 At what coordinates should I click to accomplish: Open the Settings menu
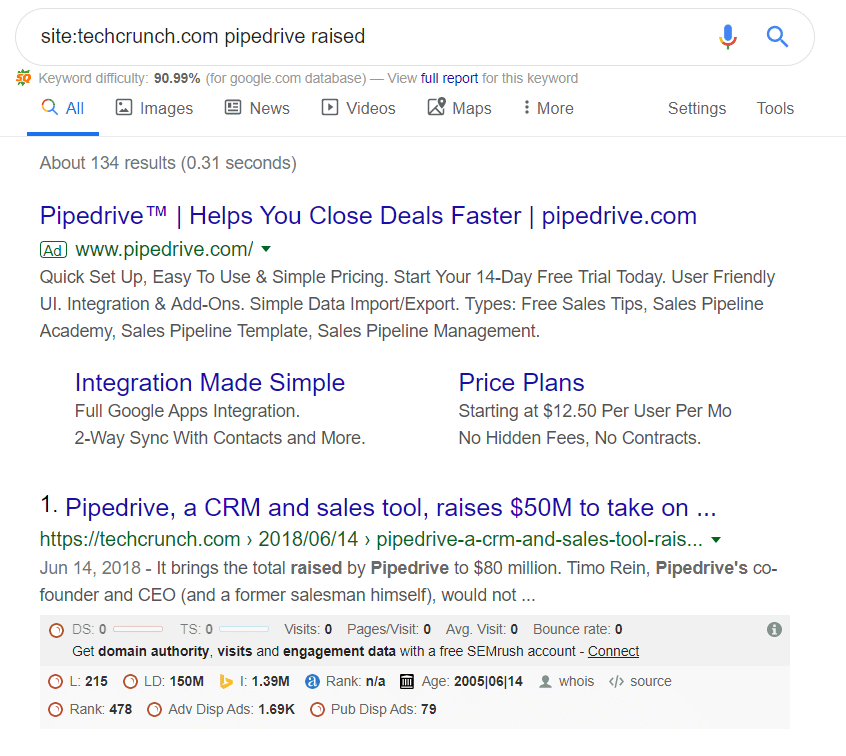[697, 108]
